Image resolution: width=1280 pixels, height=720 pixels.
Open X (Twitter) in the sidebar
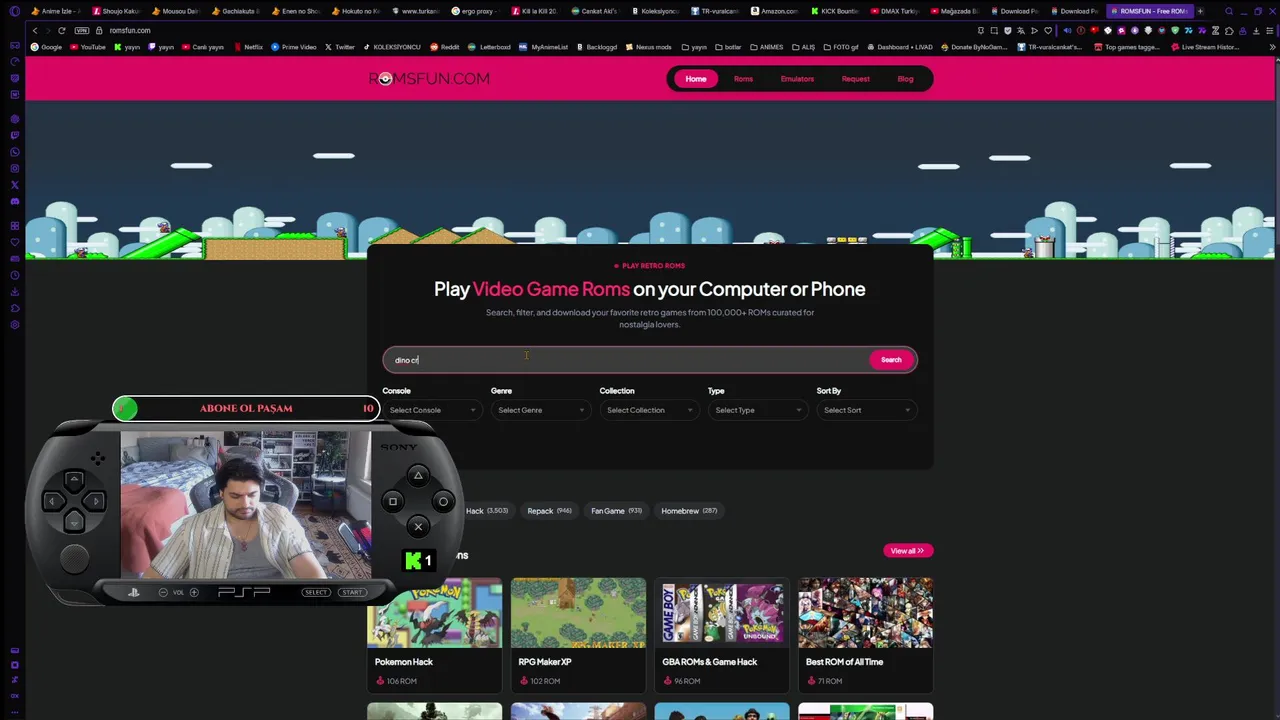tap(14, 185)
